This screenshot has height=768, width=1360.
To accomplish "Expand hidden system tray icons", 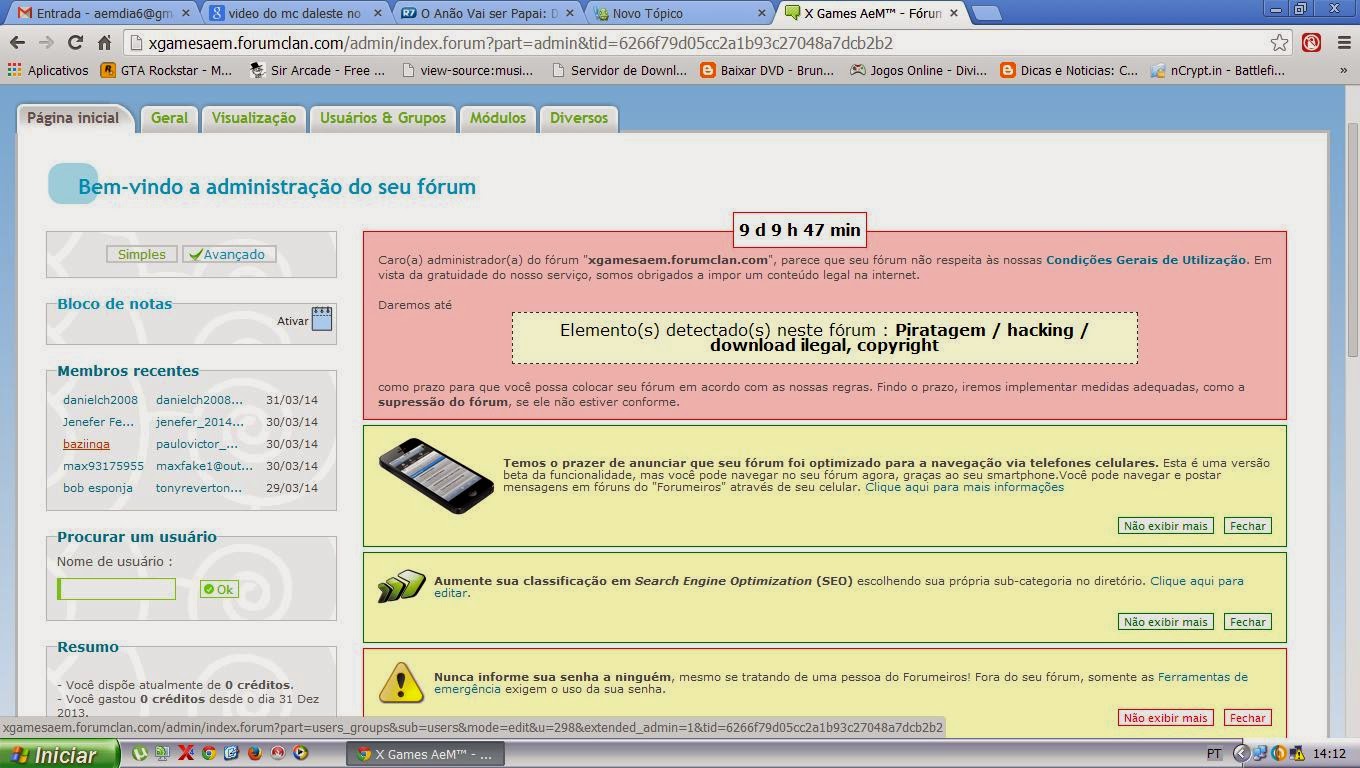I will click(1242, 754).
